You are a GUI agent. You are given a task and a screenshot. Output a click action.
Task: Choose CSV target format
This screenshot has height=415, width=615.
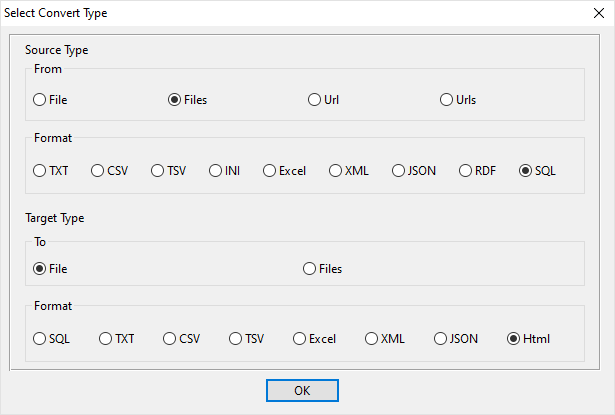coord(170,339)
